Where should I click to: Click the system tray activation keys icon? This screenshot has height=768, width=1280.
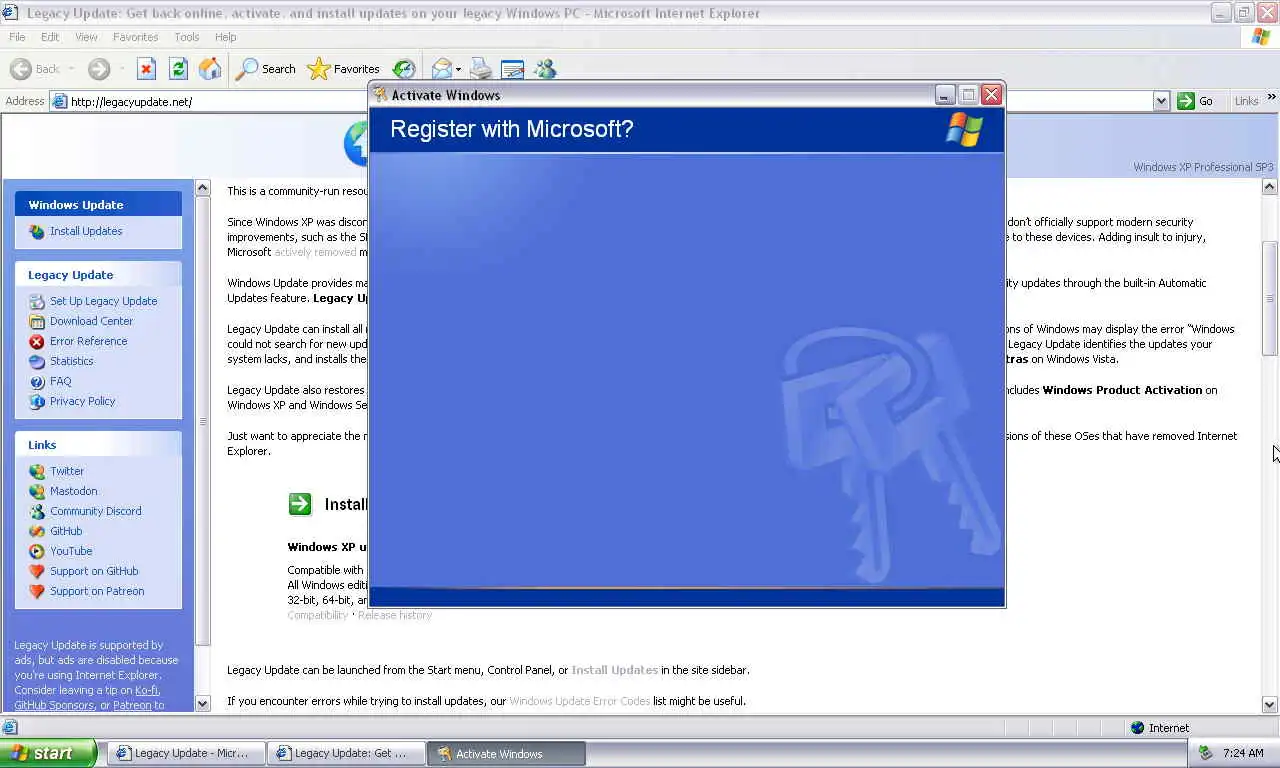[1205, 753]
